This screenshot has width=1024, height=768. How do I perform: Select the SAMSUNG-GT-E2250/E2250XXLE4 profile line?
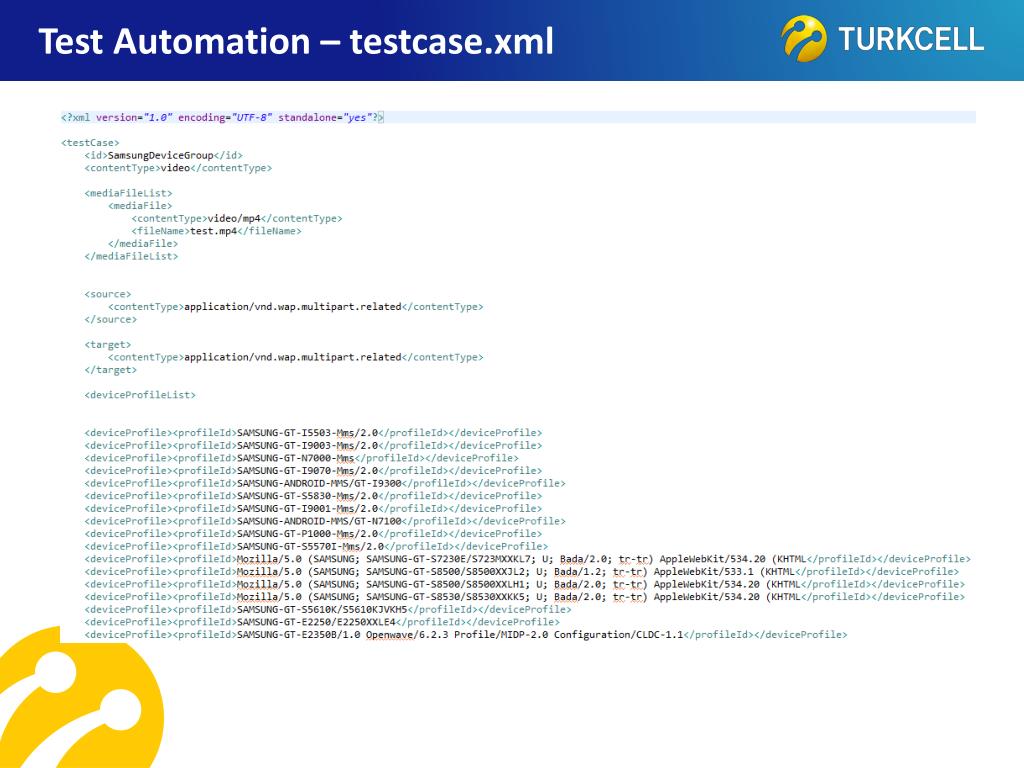tap(322, 622)
